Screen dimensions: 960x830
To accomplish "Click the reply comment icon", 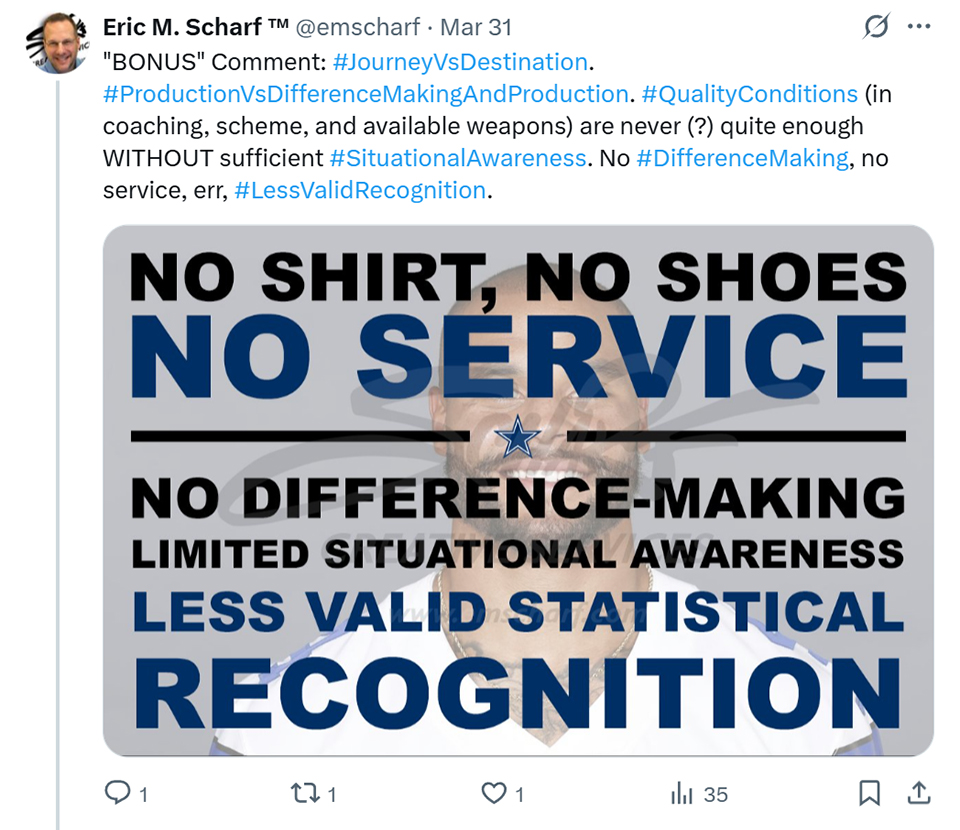I will tap(118, 793).
